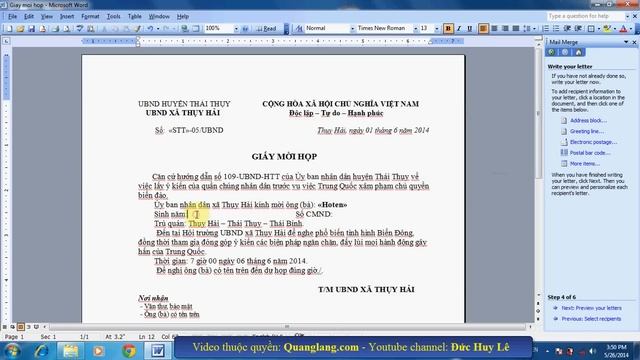The width and height of the screenshot is (640, 360).
Task: Click the Print icon in toolbar
Action: [56, 29]
